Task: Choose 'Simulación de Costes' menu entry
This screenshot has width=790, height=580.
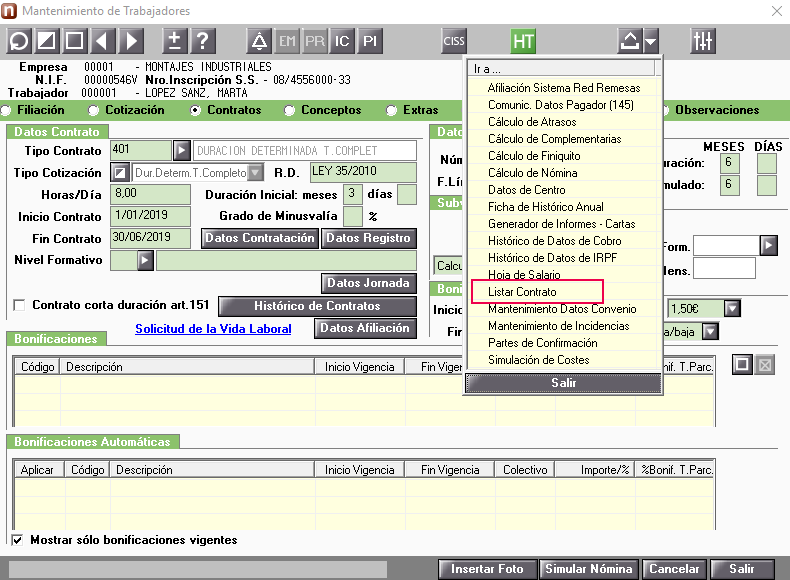Action: pos(539,360)
